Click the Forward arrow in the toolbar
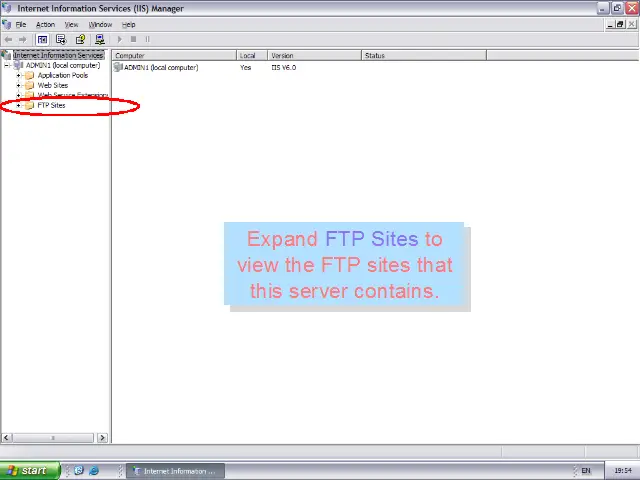640x480 pixels. (22, 40)
